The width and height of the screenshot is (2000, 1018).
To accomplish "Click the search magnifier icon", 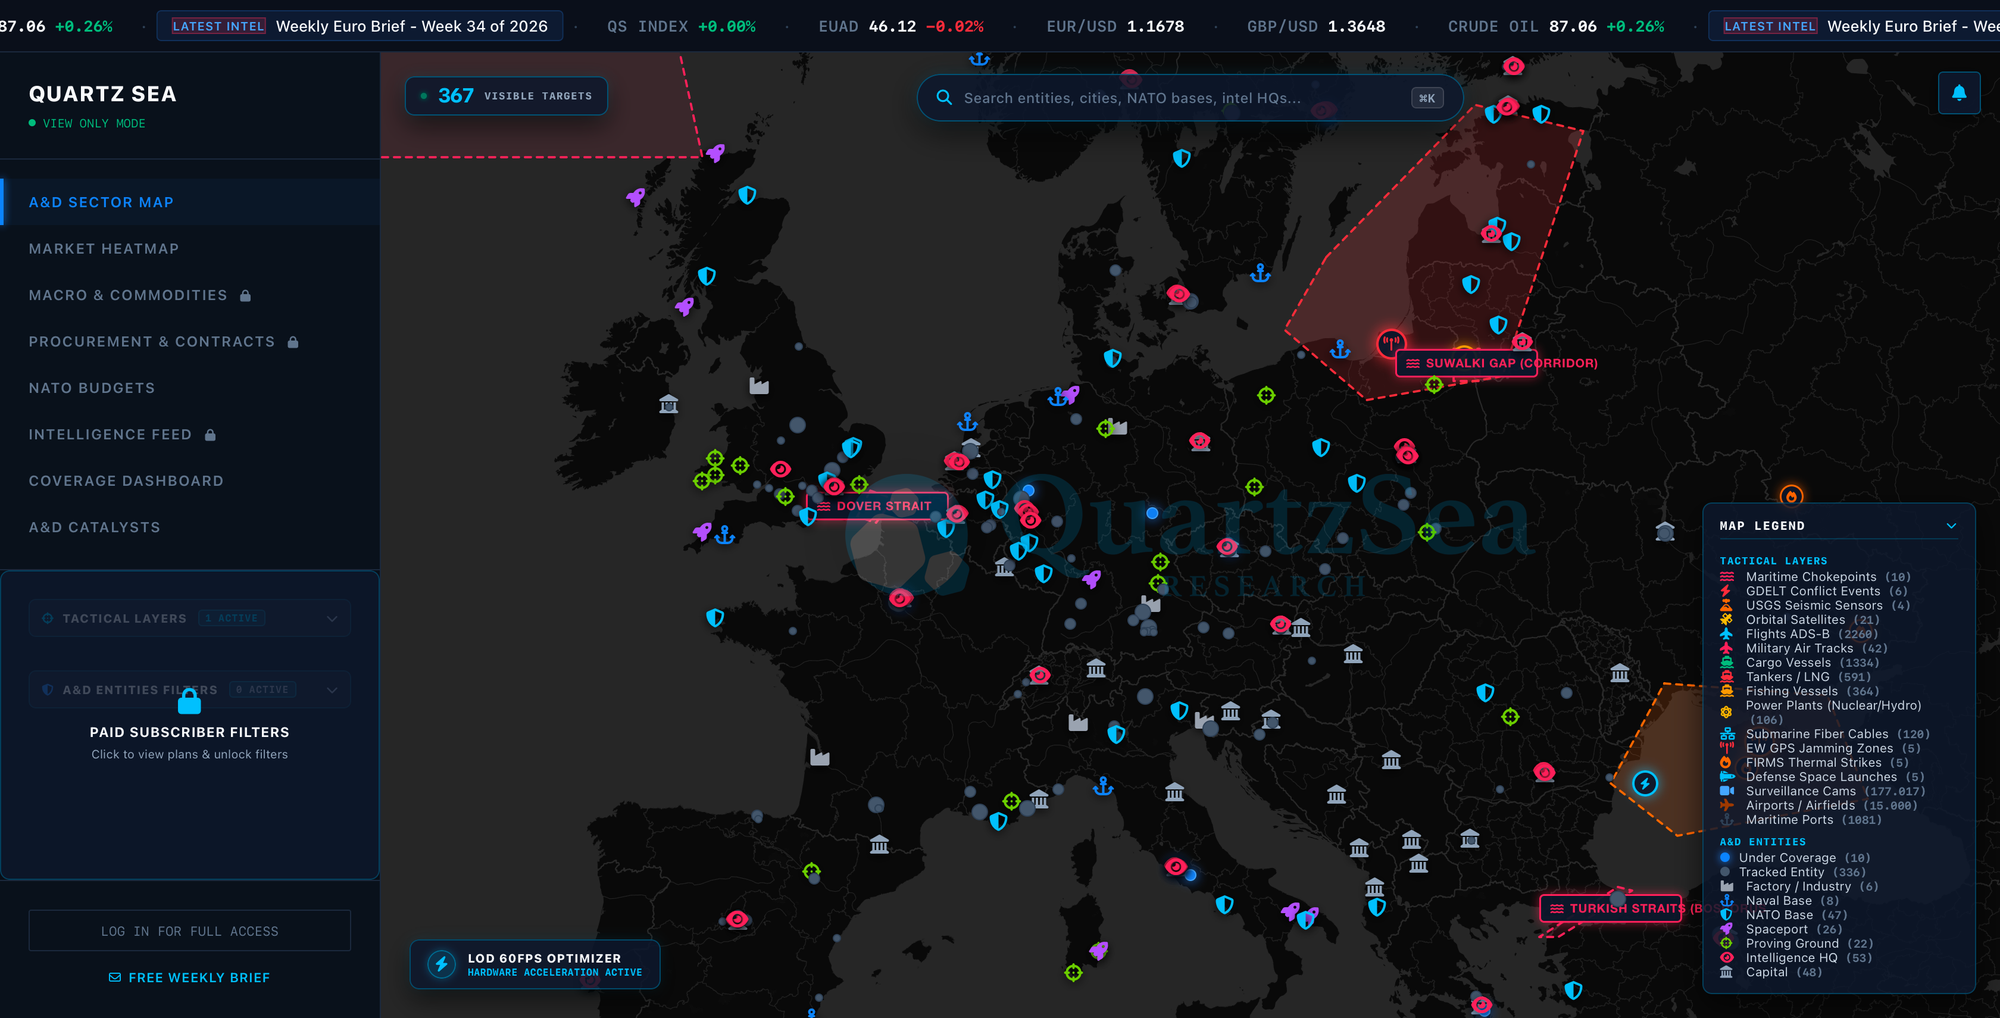I will 943,98.
